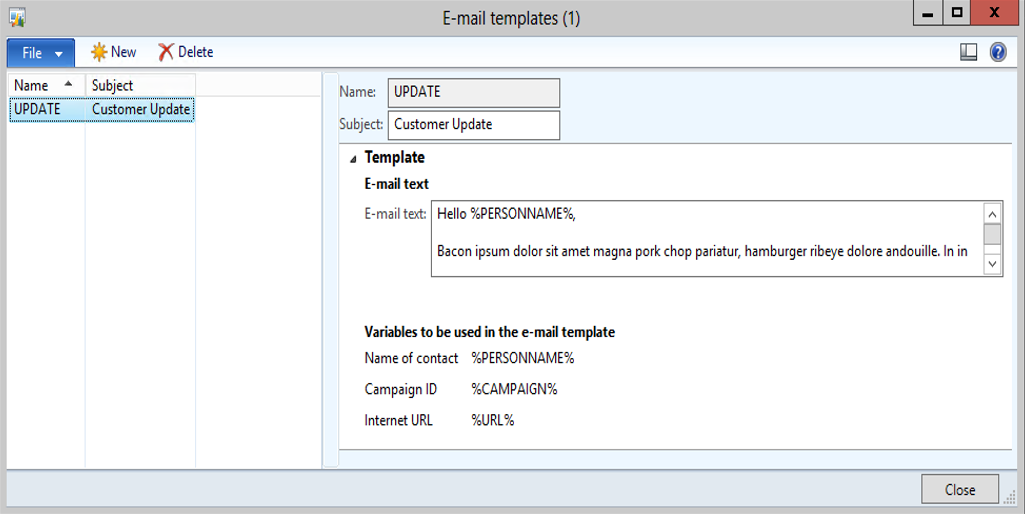Viewport: 1025px width, 514px height.
Task: Click the red Delete X icon
Action: click(x=166, y=52)
